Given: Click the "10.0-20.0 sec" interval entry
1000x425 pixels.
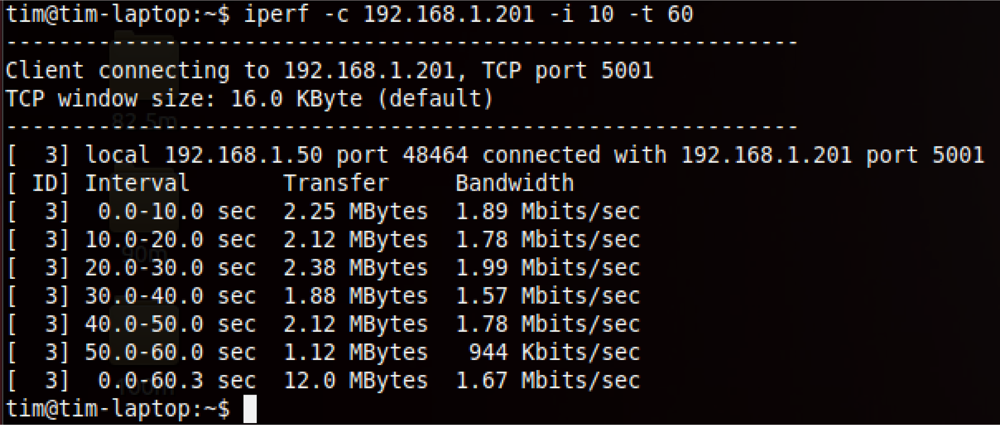Looking at the screenshot, I should click(170, 240).
